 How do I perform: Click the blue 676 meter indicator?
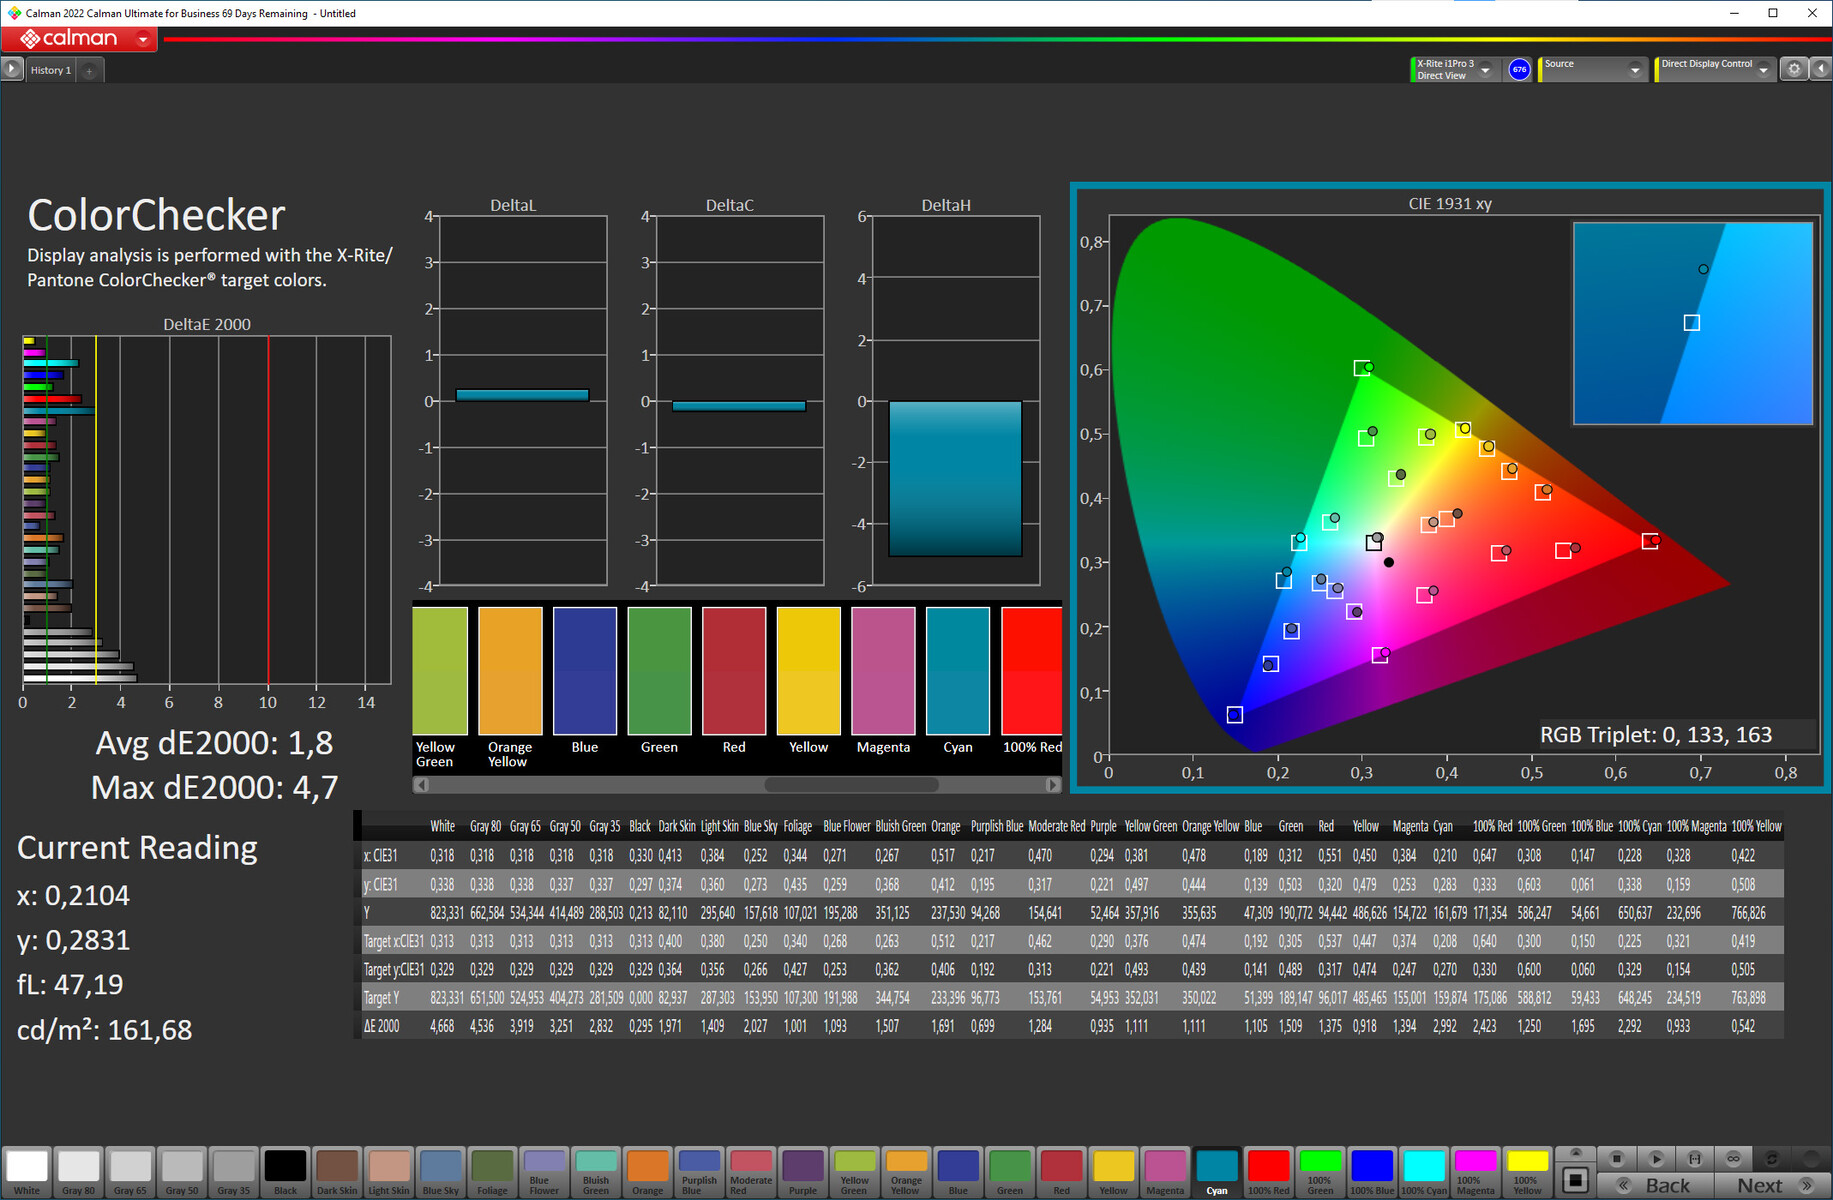pyautogui.click(x=1519, y=69)
